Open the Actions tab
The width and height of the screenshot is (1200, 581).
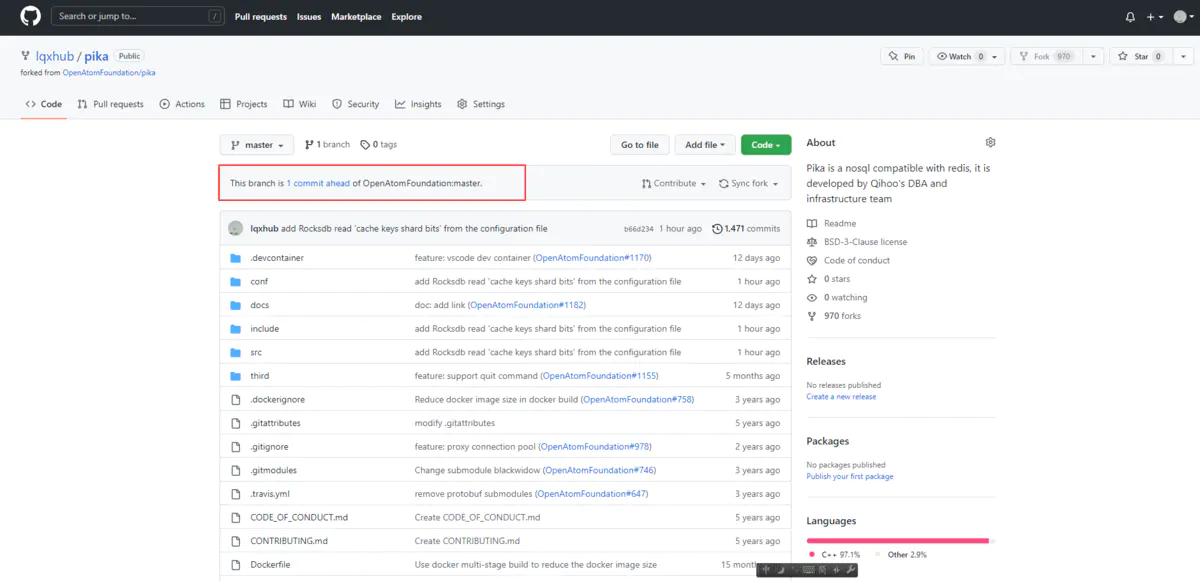coord(182,104)
